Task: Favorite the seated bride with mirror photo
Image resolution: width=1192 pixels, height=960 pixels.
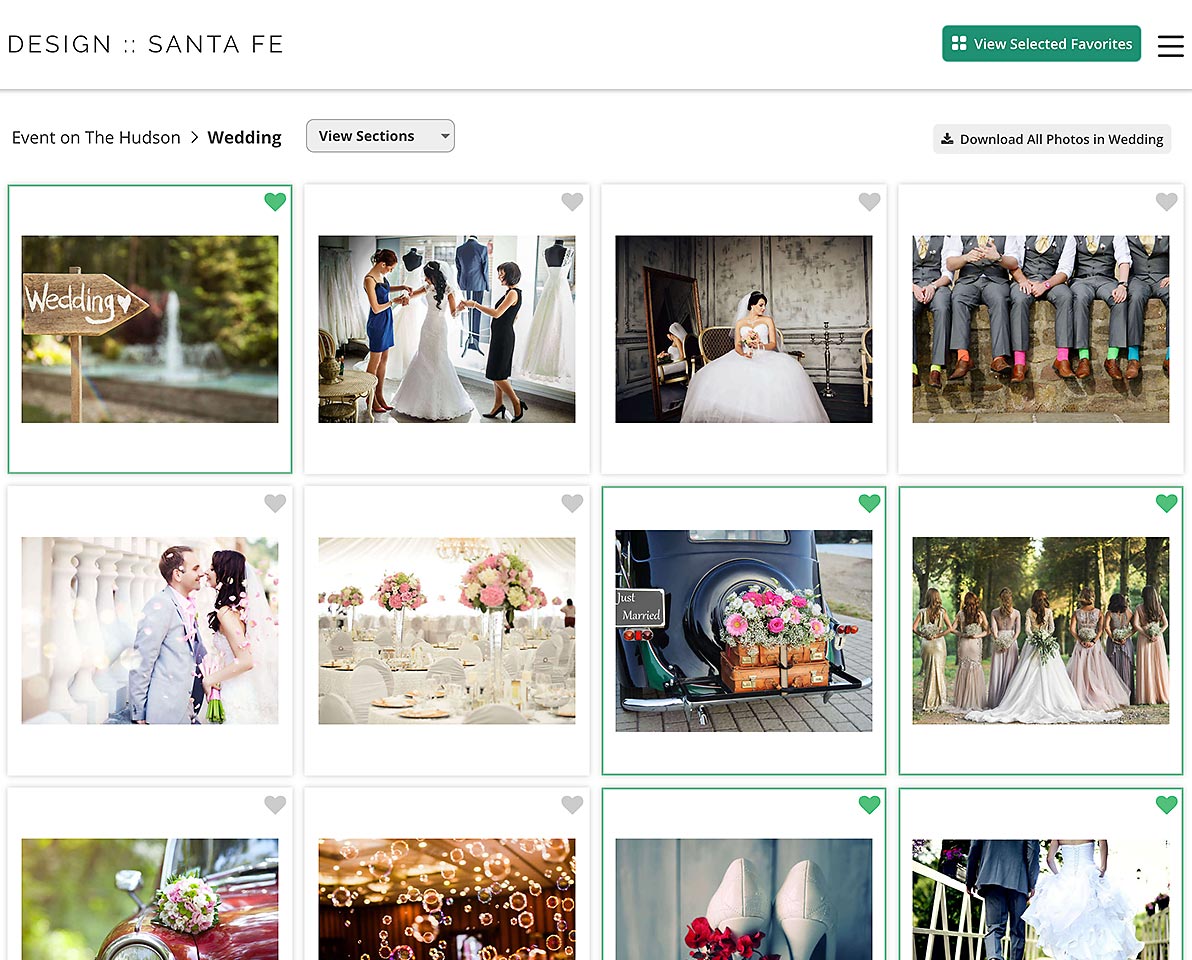Action: coord(870,201)
